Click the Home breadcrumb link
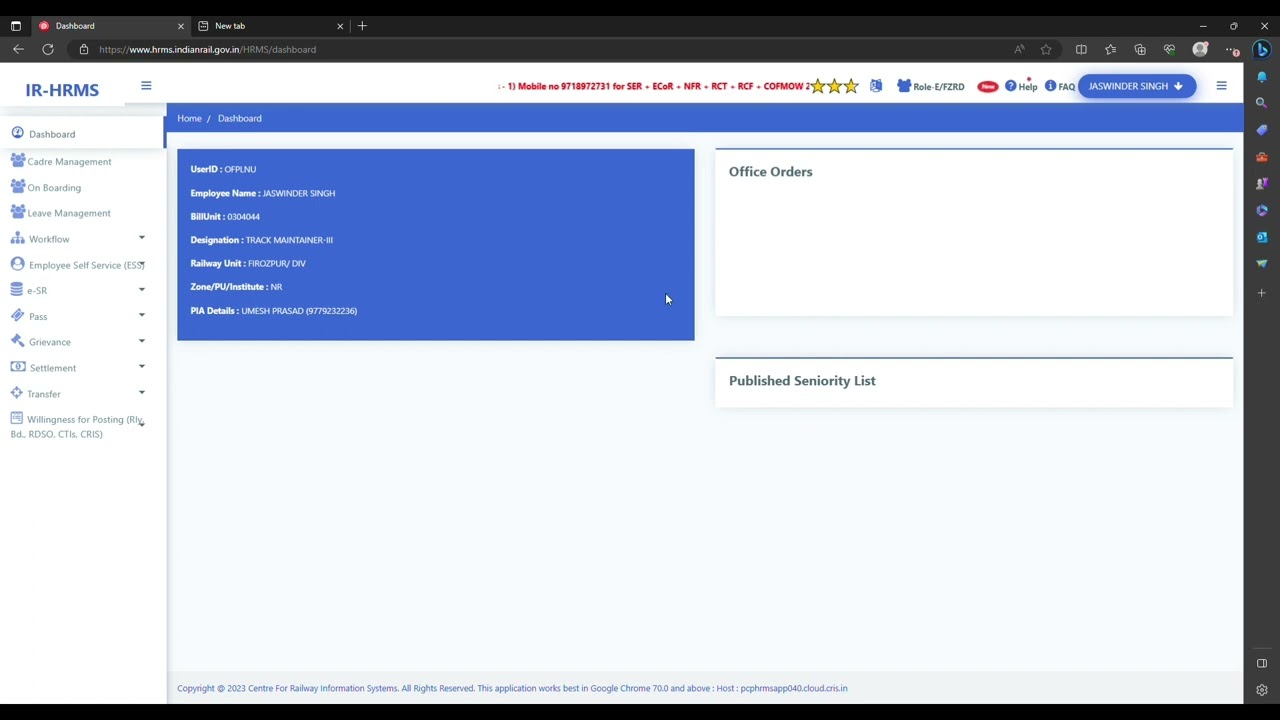 [189, 118]
